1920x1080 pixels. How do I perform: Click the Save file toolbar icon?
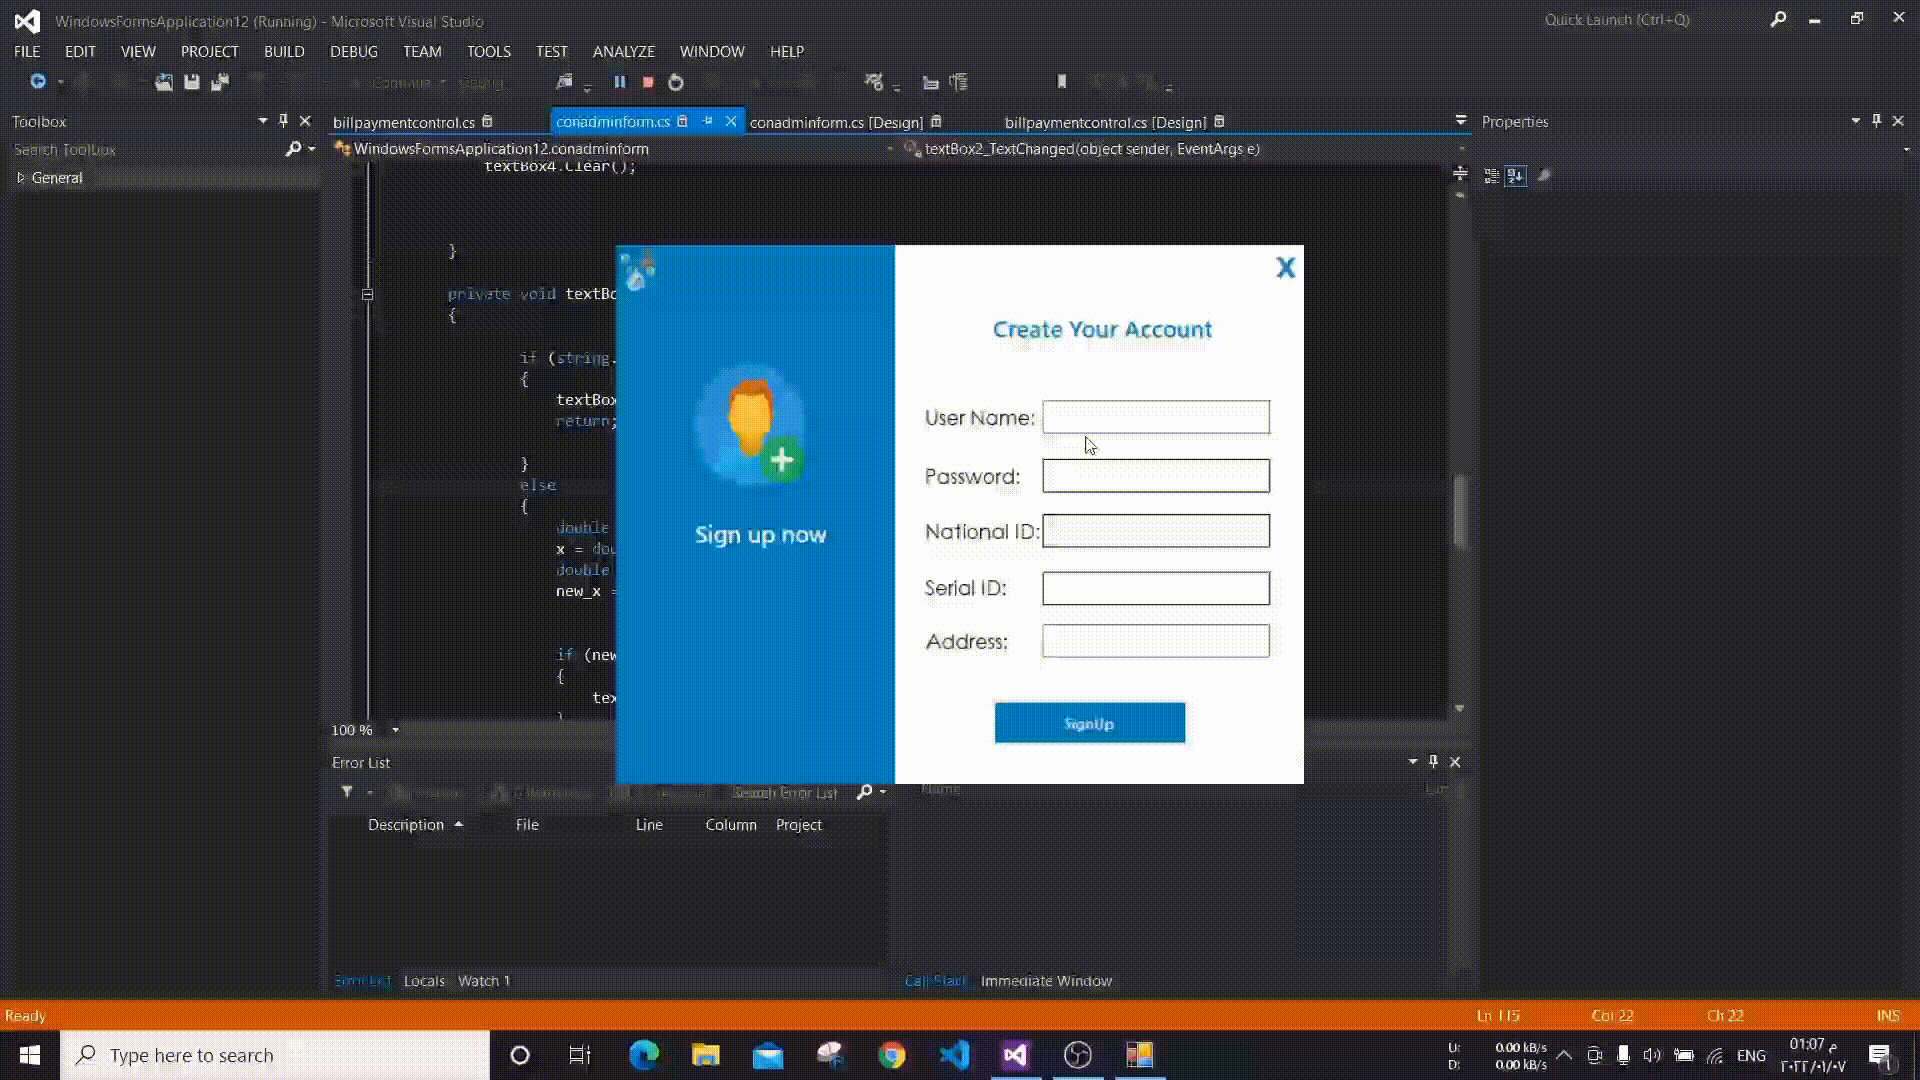[192, 83]
